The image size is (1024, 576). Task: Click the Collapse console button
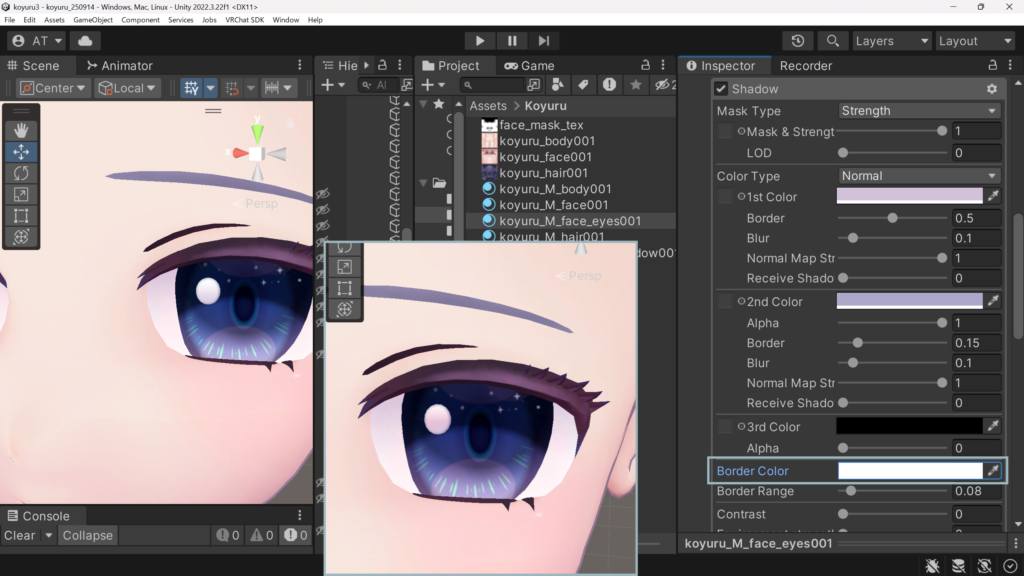point(88,535)
